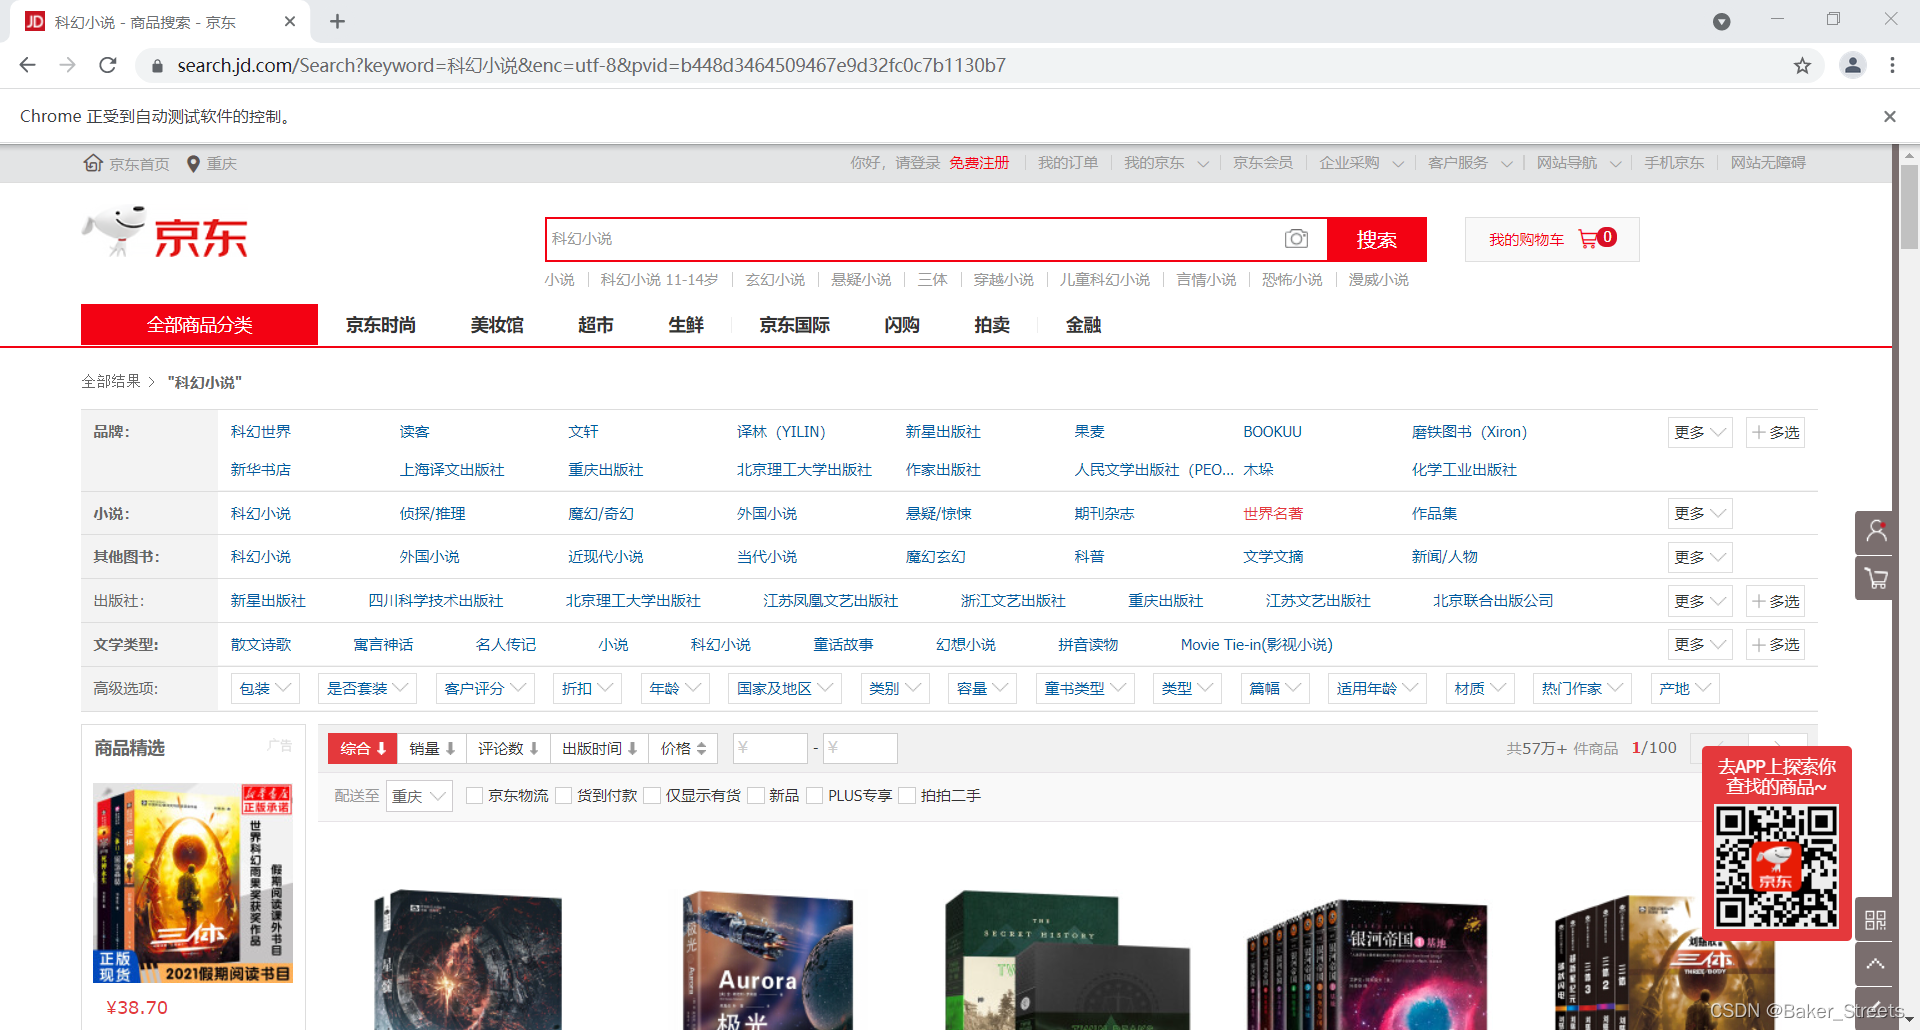Open the tab search dropdown icon
This screenshot has width=1920, height=1030.
pyautogui.click(x=1722, y=21)
